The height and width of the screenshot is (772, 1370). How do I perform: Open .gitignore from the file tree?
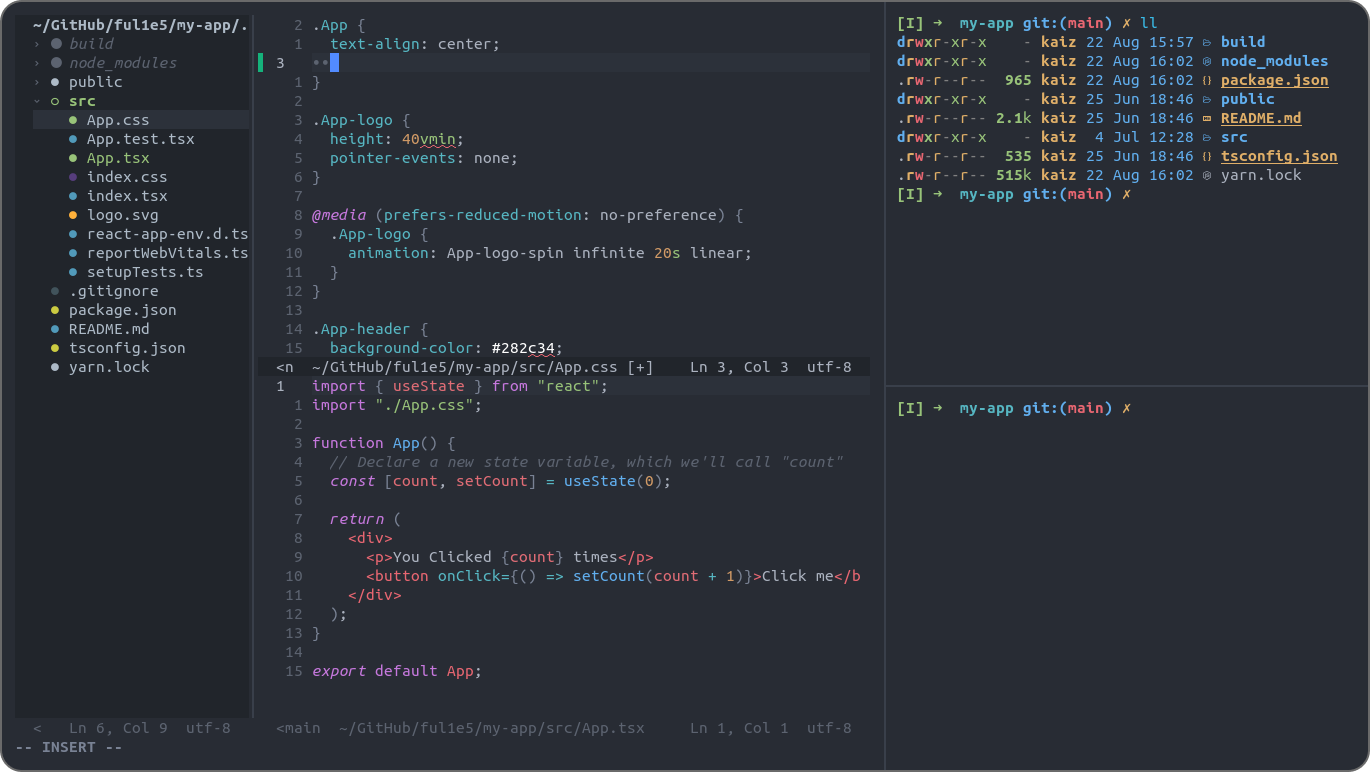113,291
